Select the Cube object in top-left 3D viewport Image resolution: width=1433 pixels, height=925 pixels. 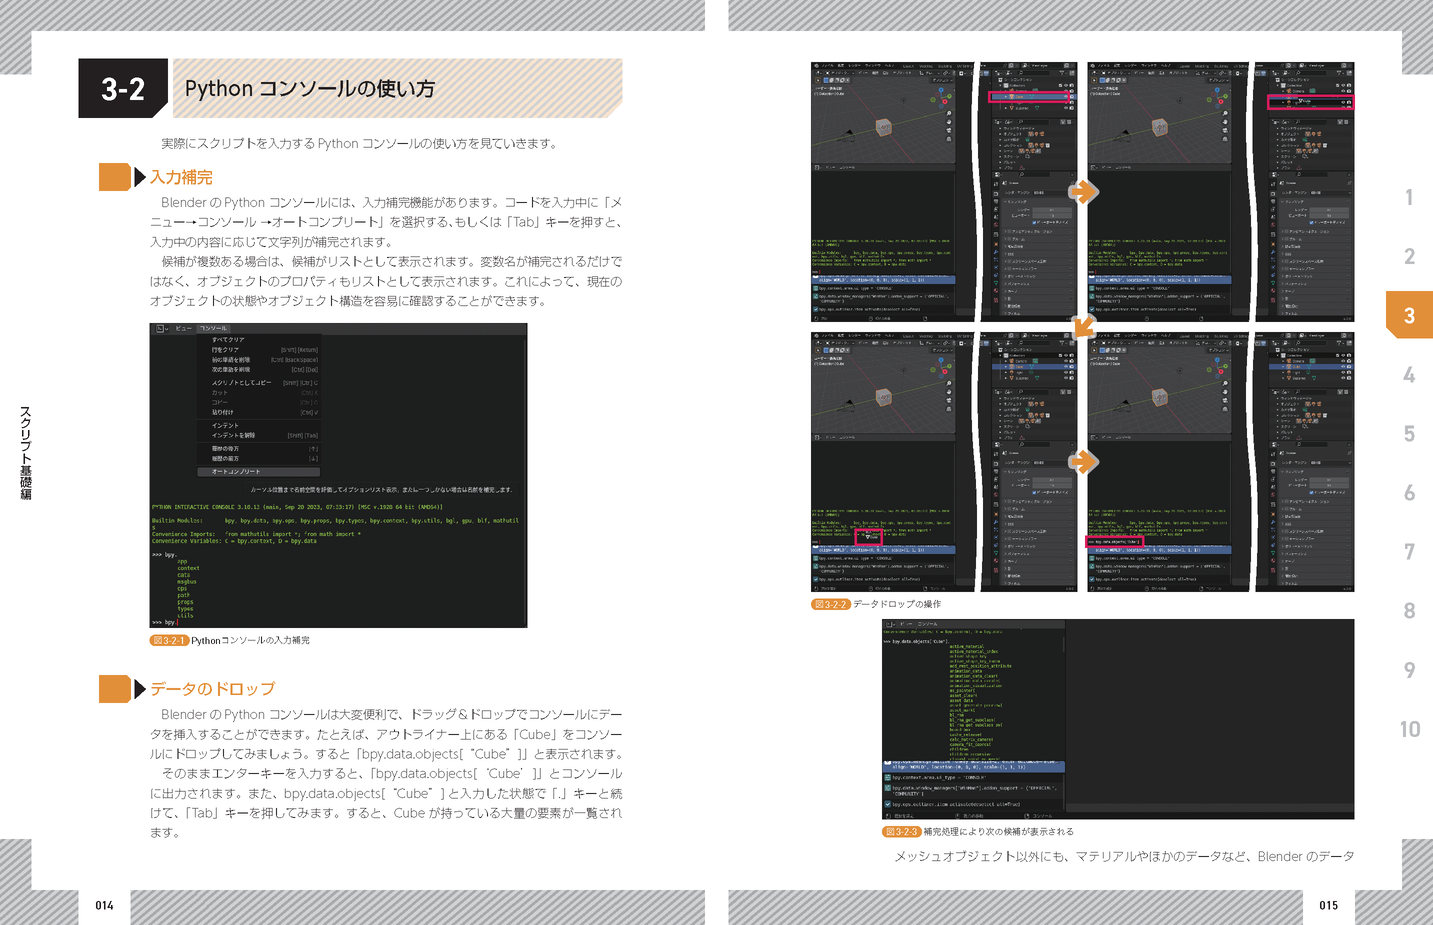point(883,127)
